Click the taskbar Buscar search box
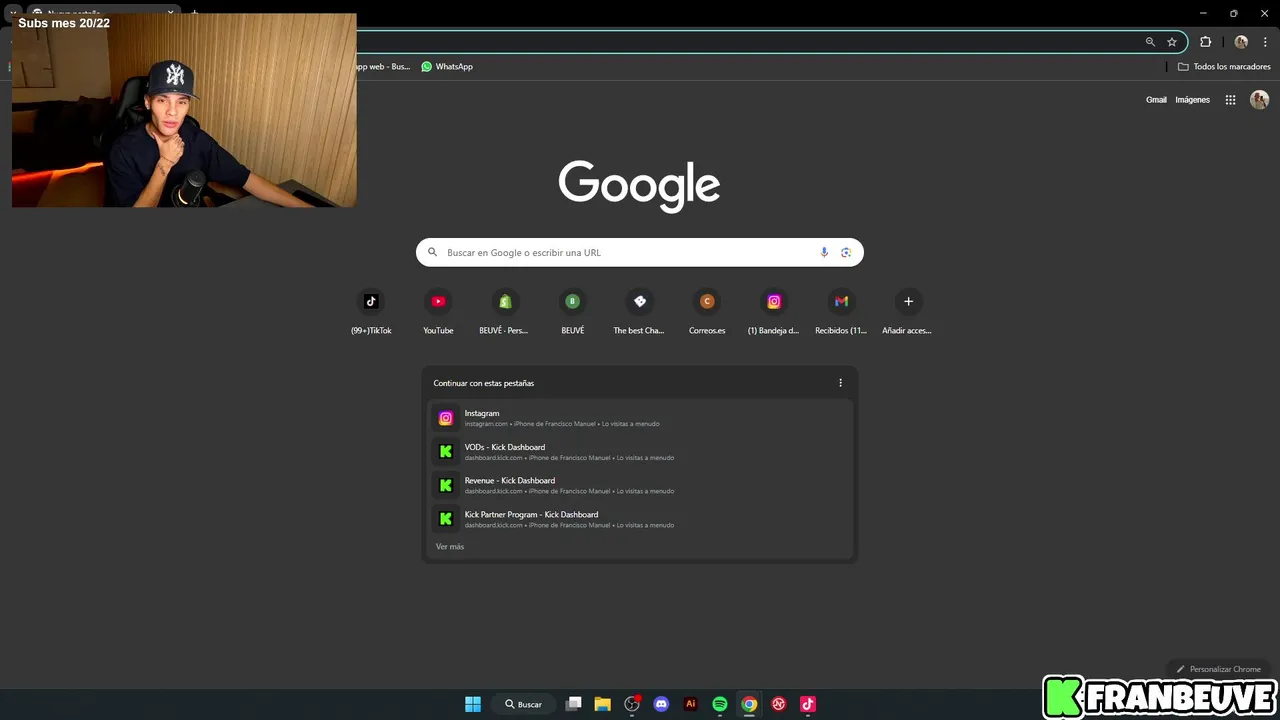Screen dimensions: 1280x720 pos(523,704)
